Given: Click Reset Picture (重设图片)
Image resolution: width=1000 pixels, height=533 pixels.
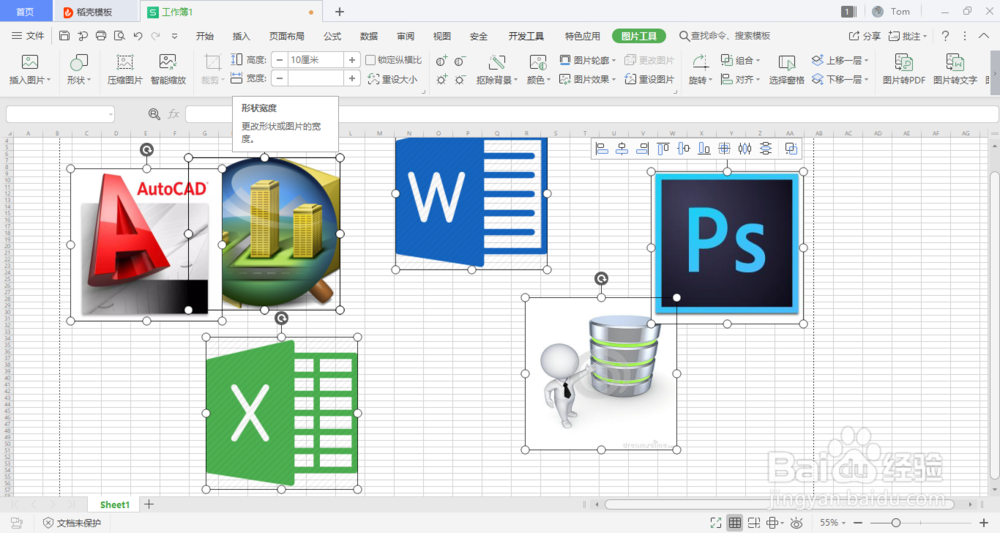Looking at the screenshot, I should pyautogui.click(x=649, y=79).
